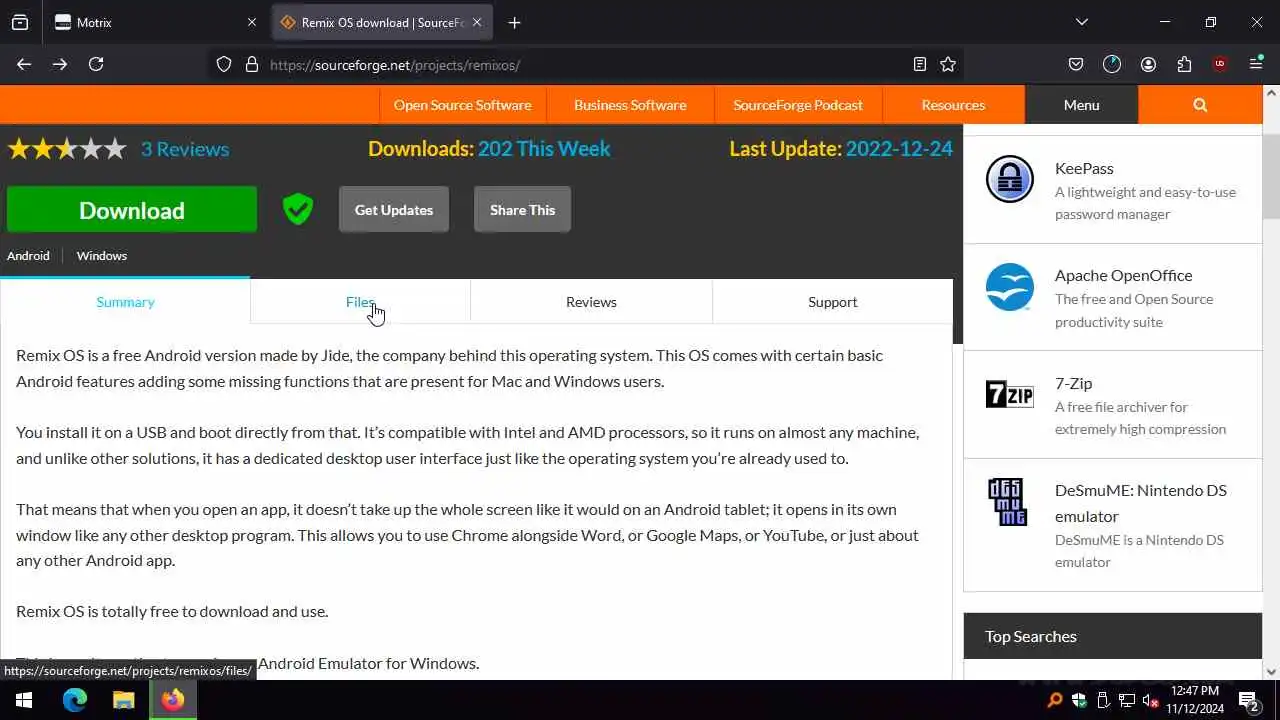Go back with the browser back arrow

tap(24, 64)
